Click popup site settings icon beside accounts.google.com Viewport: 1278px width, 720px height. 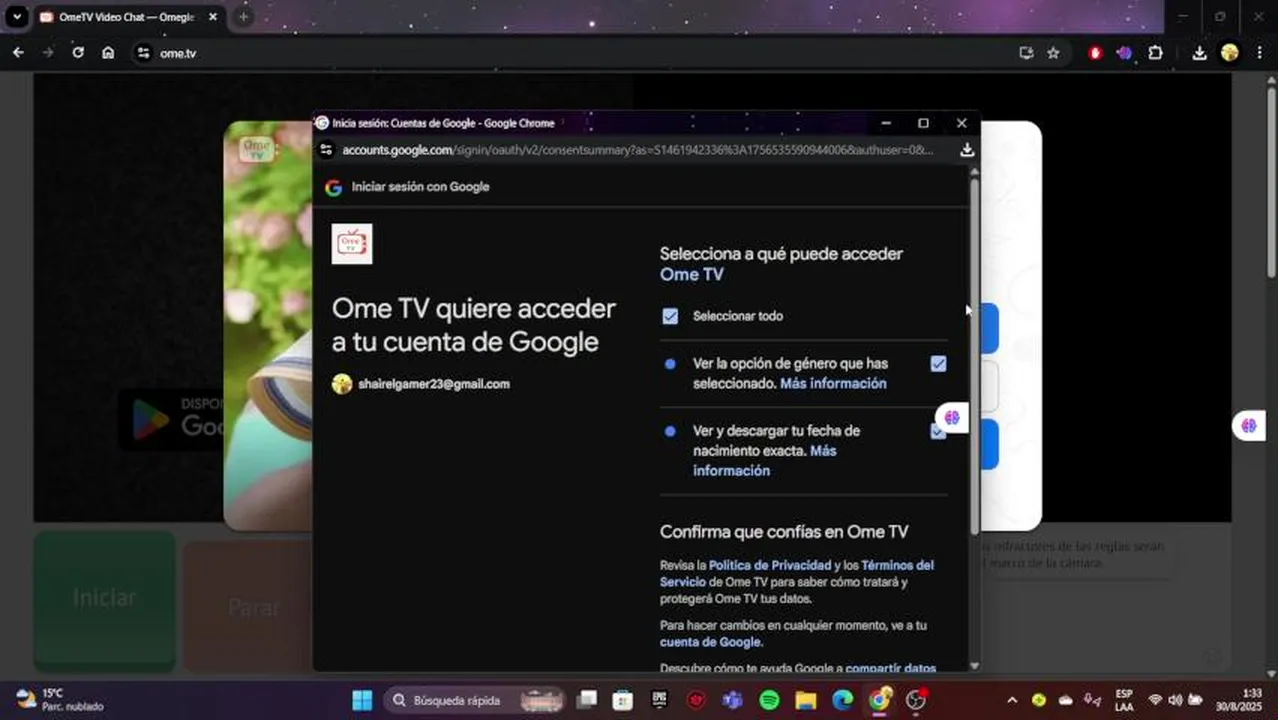(325, 150)
